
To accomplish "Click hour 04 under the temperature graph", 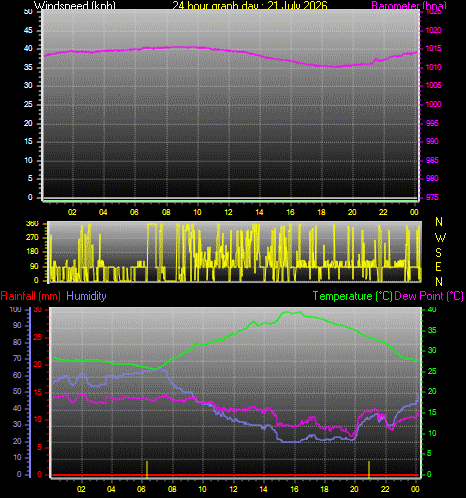I will 111,489.
